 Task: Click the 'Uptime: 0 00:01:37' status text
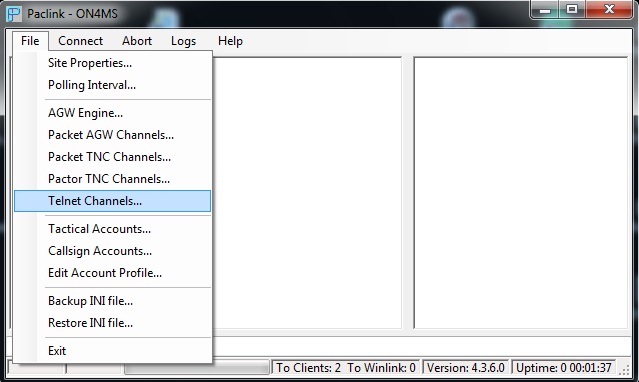[x=564, y=368]
